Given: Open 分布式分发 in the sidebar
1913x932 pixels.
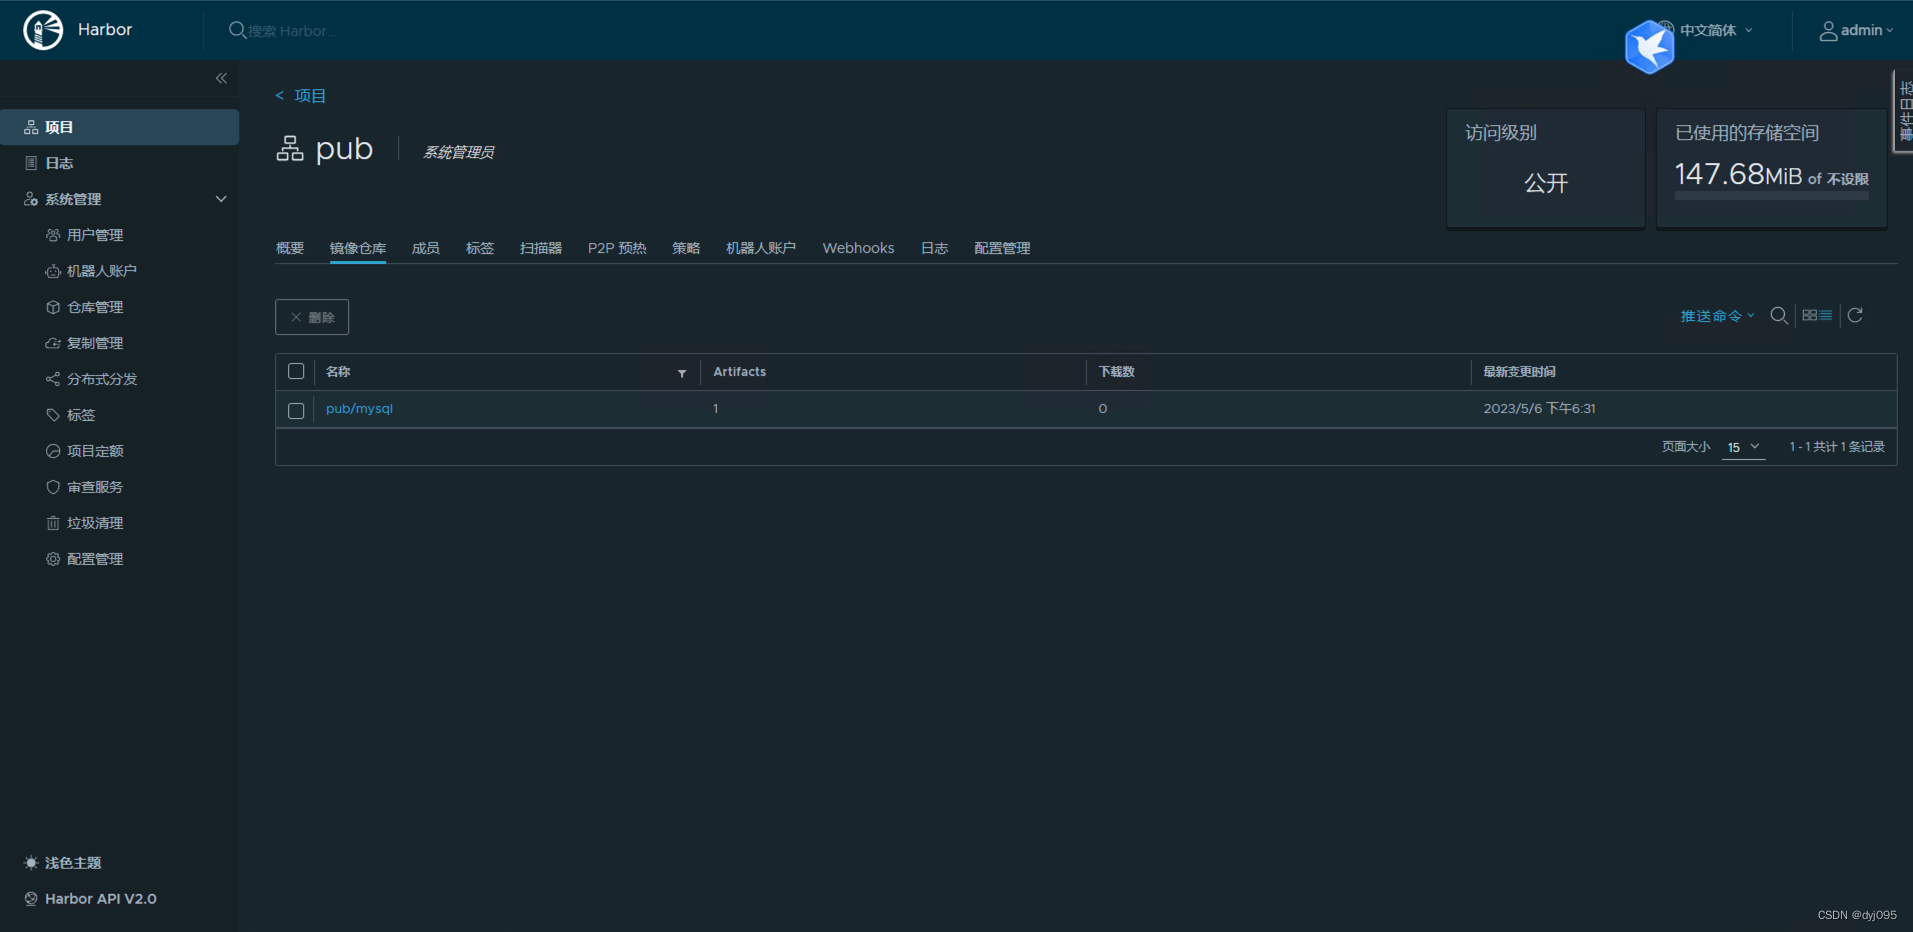Looking at the screenshot, I should (x=101, y=379).
